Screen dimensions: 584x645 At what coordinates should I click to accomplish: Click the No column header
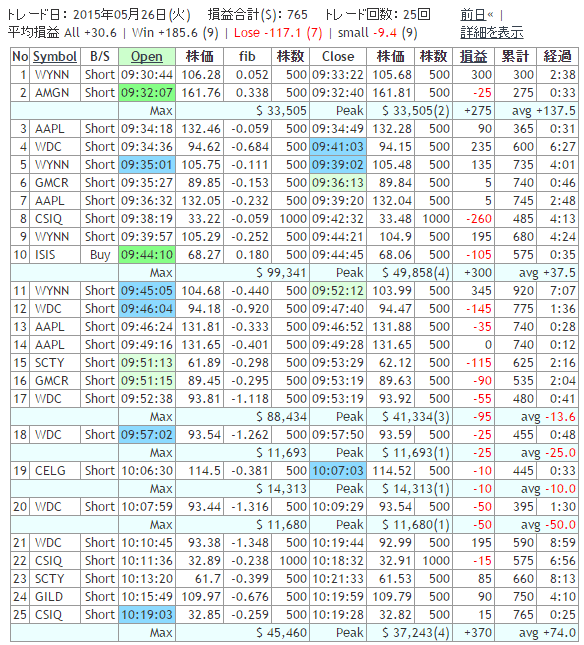(x=20, y=56)
